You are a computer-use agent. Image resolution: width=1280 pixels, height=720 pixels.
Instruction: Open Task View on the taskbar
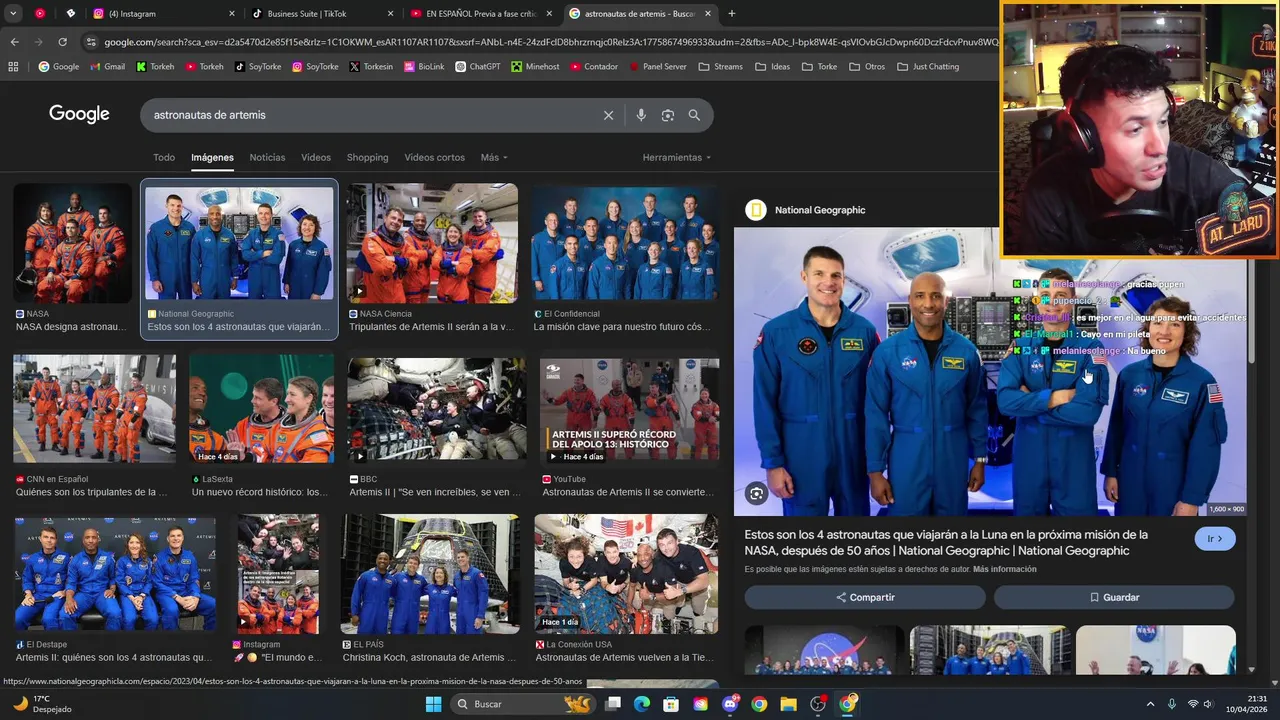coord(613,704)
